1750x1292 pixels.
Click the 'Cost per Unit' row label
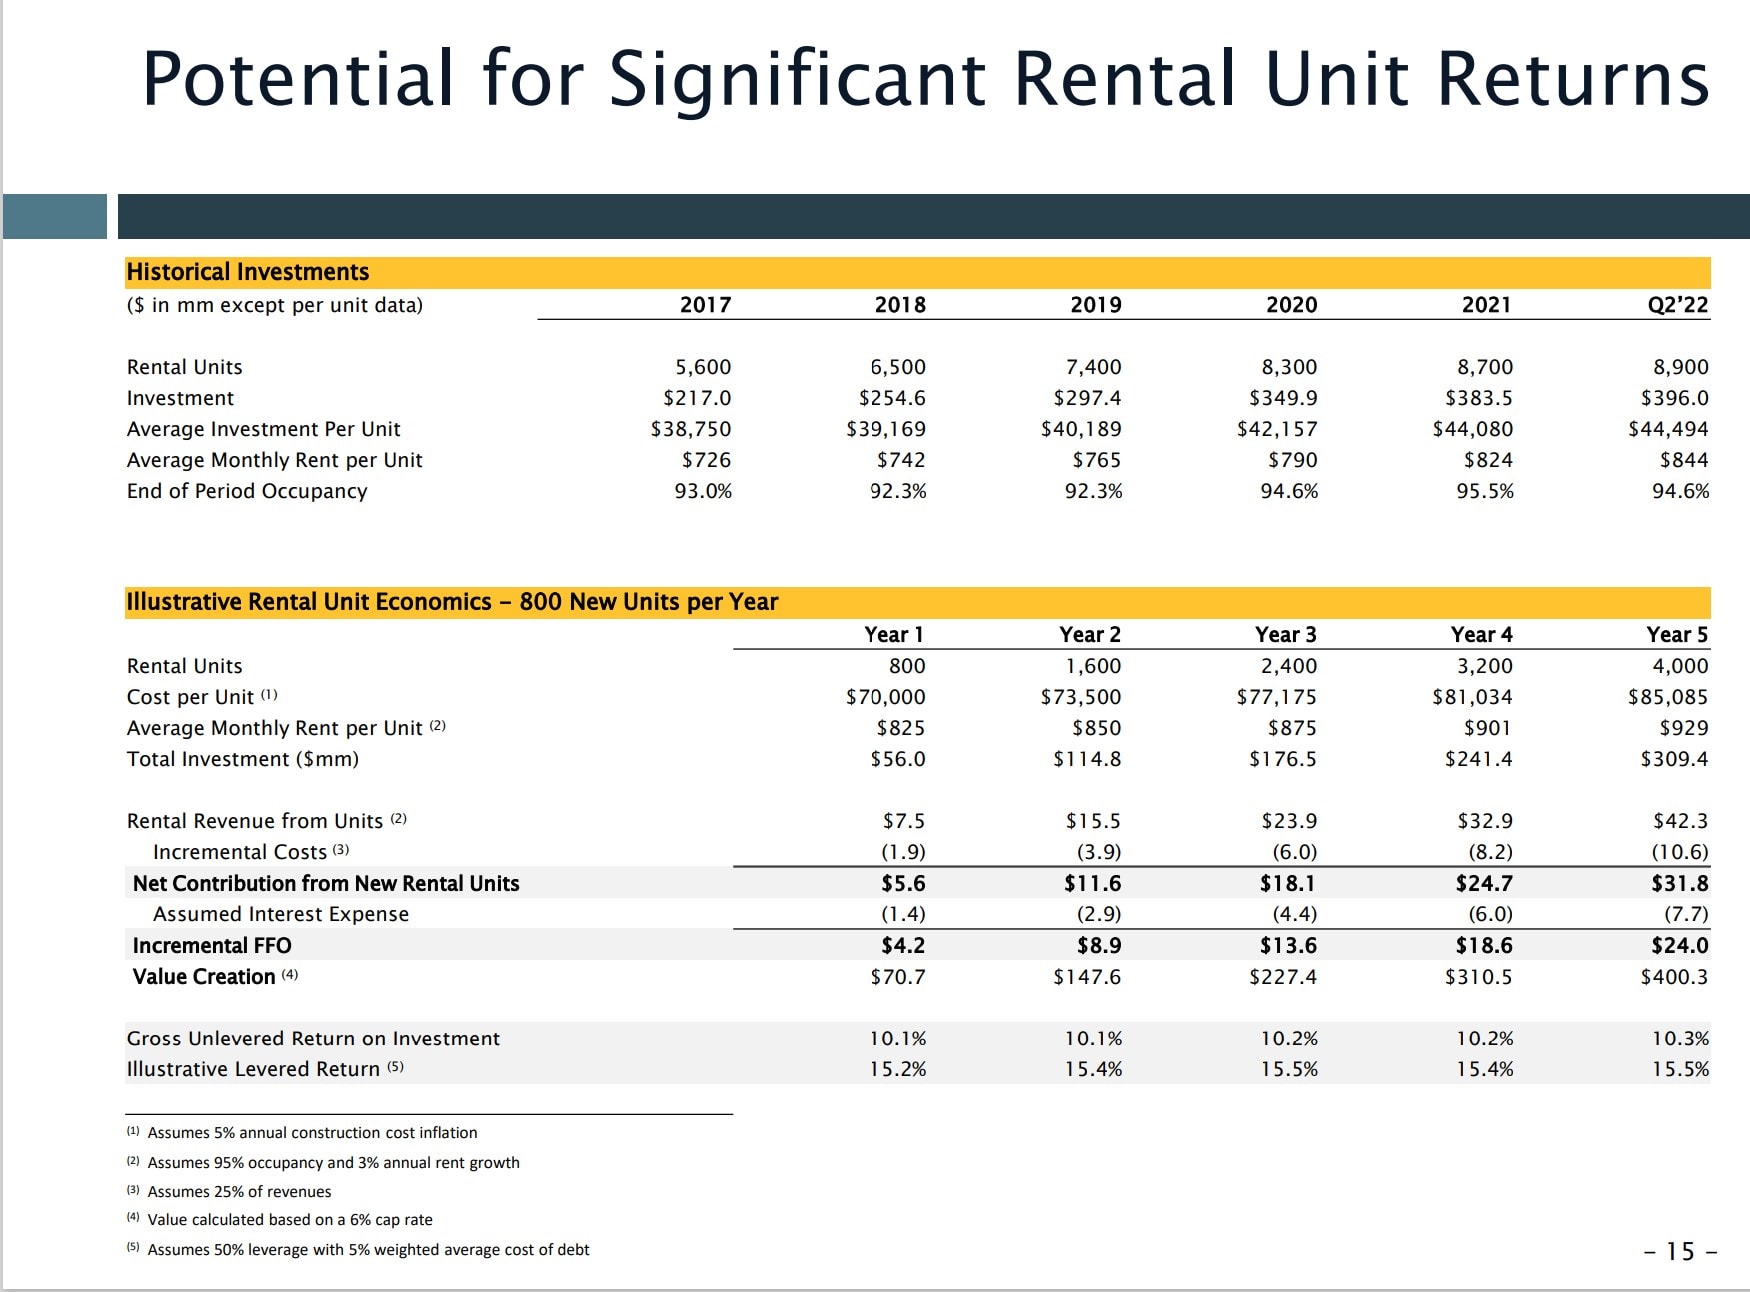(202, 697)
